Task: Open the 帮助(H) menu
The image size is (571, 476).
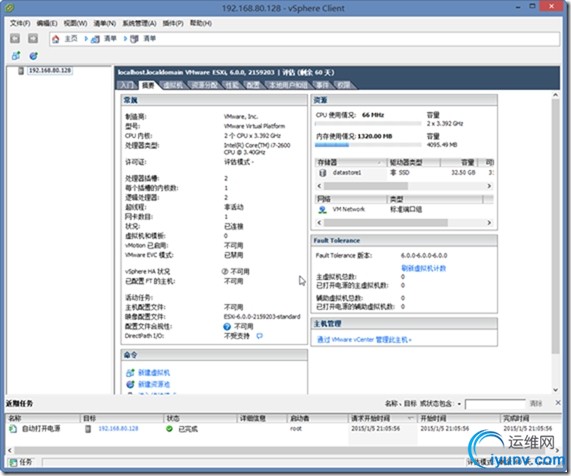Action: coord(201,23)
